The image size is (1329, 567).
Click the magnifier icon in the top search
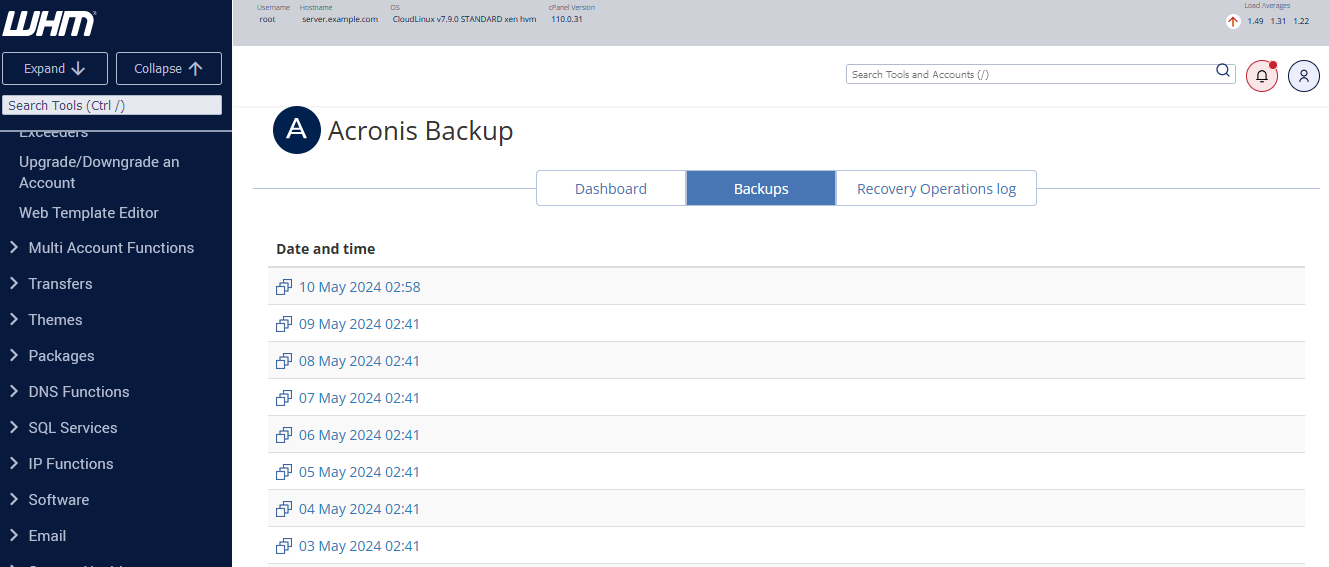[x=1223, y=71]
